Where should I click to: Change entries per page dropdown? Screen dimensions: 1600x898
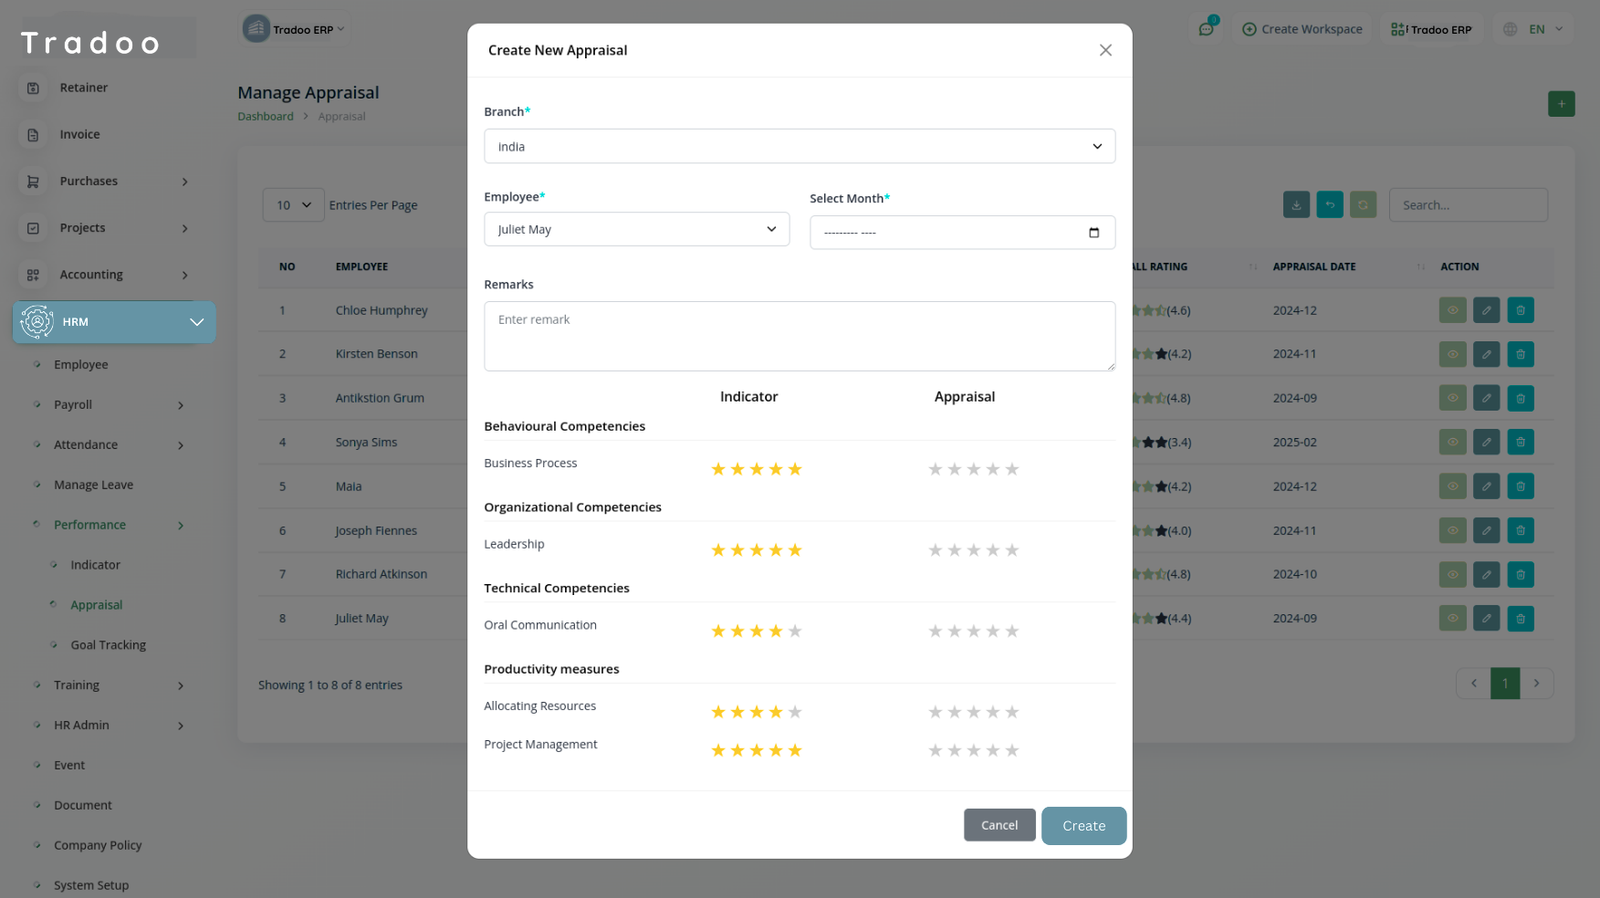293,205
